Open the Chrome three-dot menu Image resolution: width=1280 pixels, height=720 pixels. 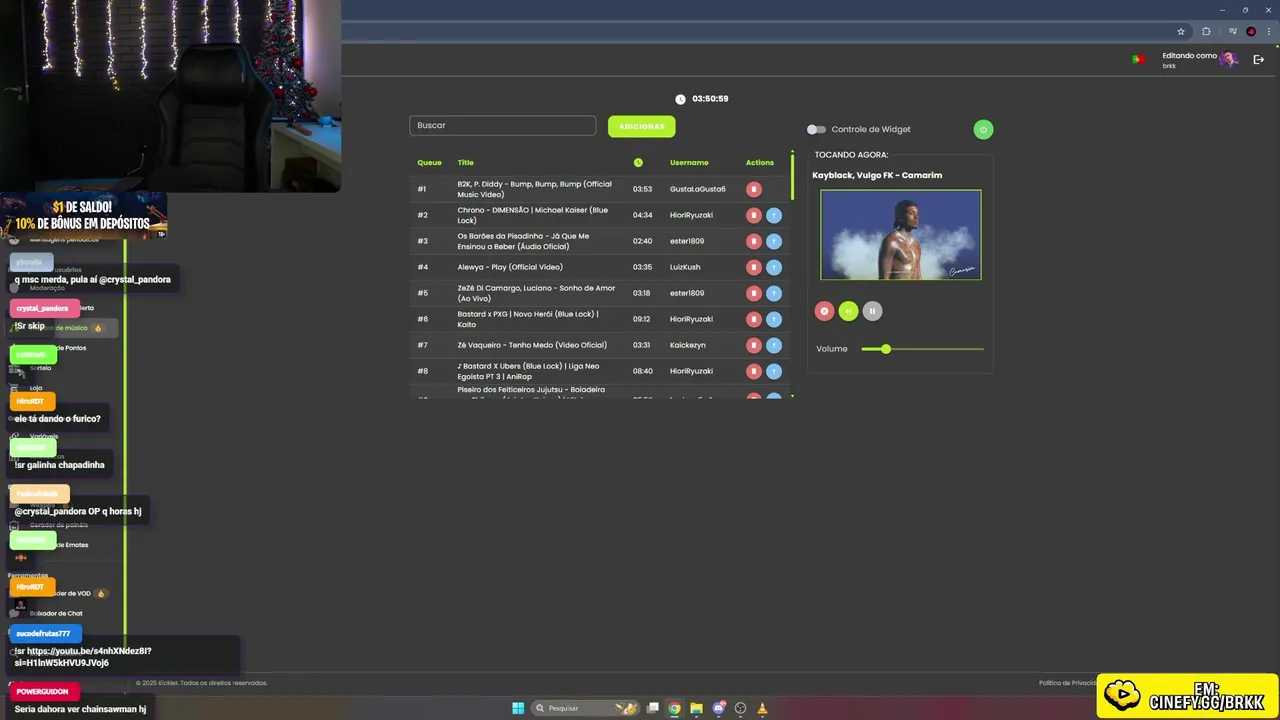click(1268, 31)
